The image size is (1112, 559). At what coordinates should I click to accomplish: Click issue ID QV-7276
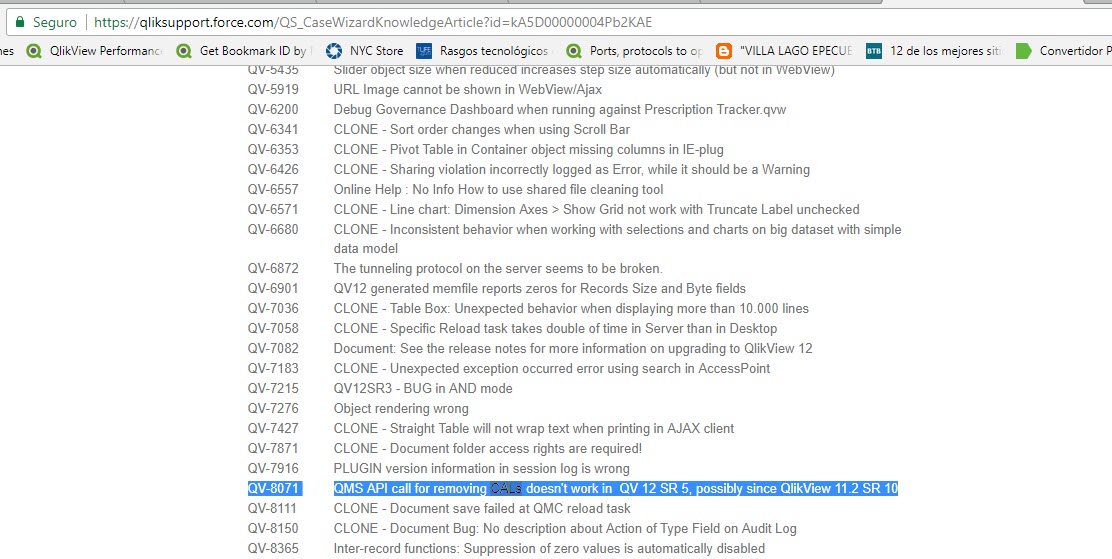tap(273, 409)
